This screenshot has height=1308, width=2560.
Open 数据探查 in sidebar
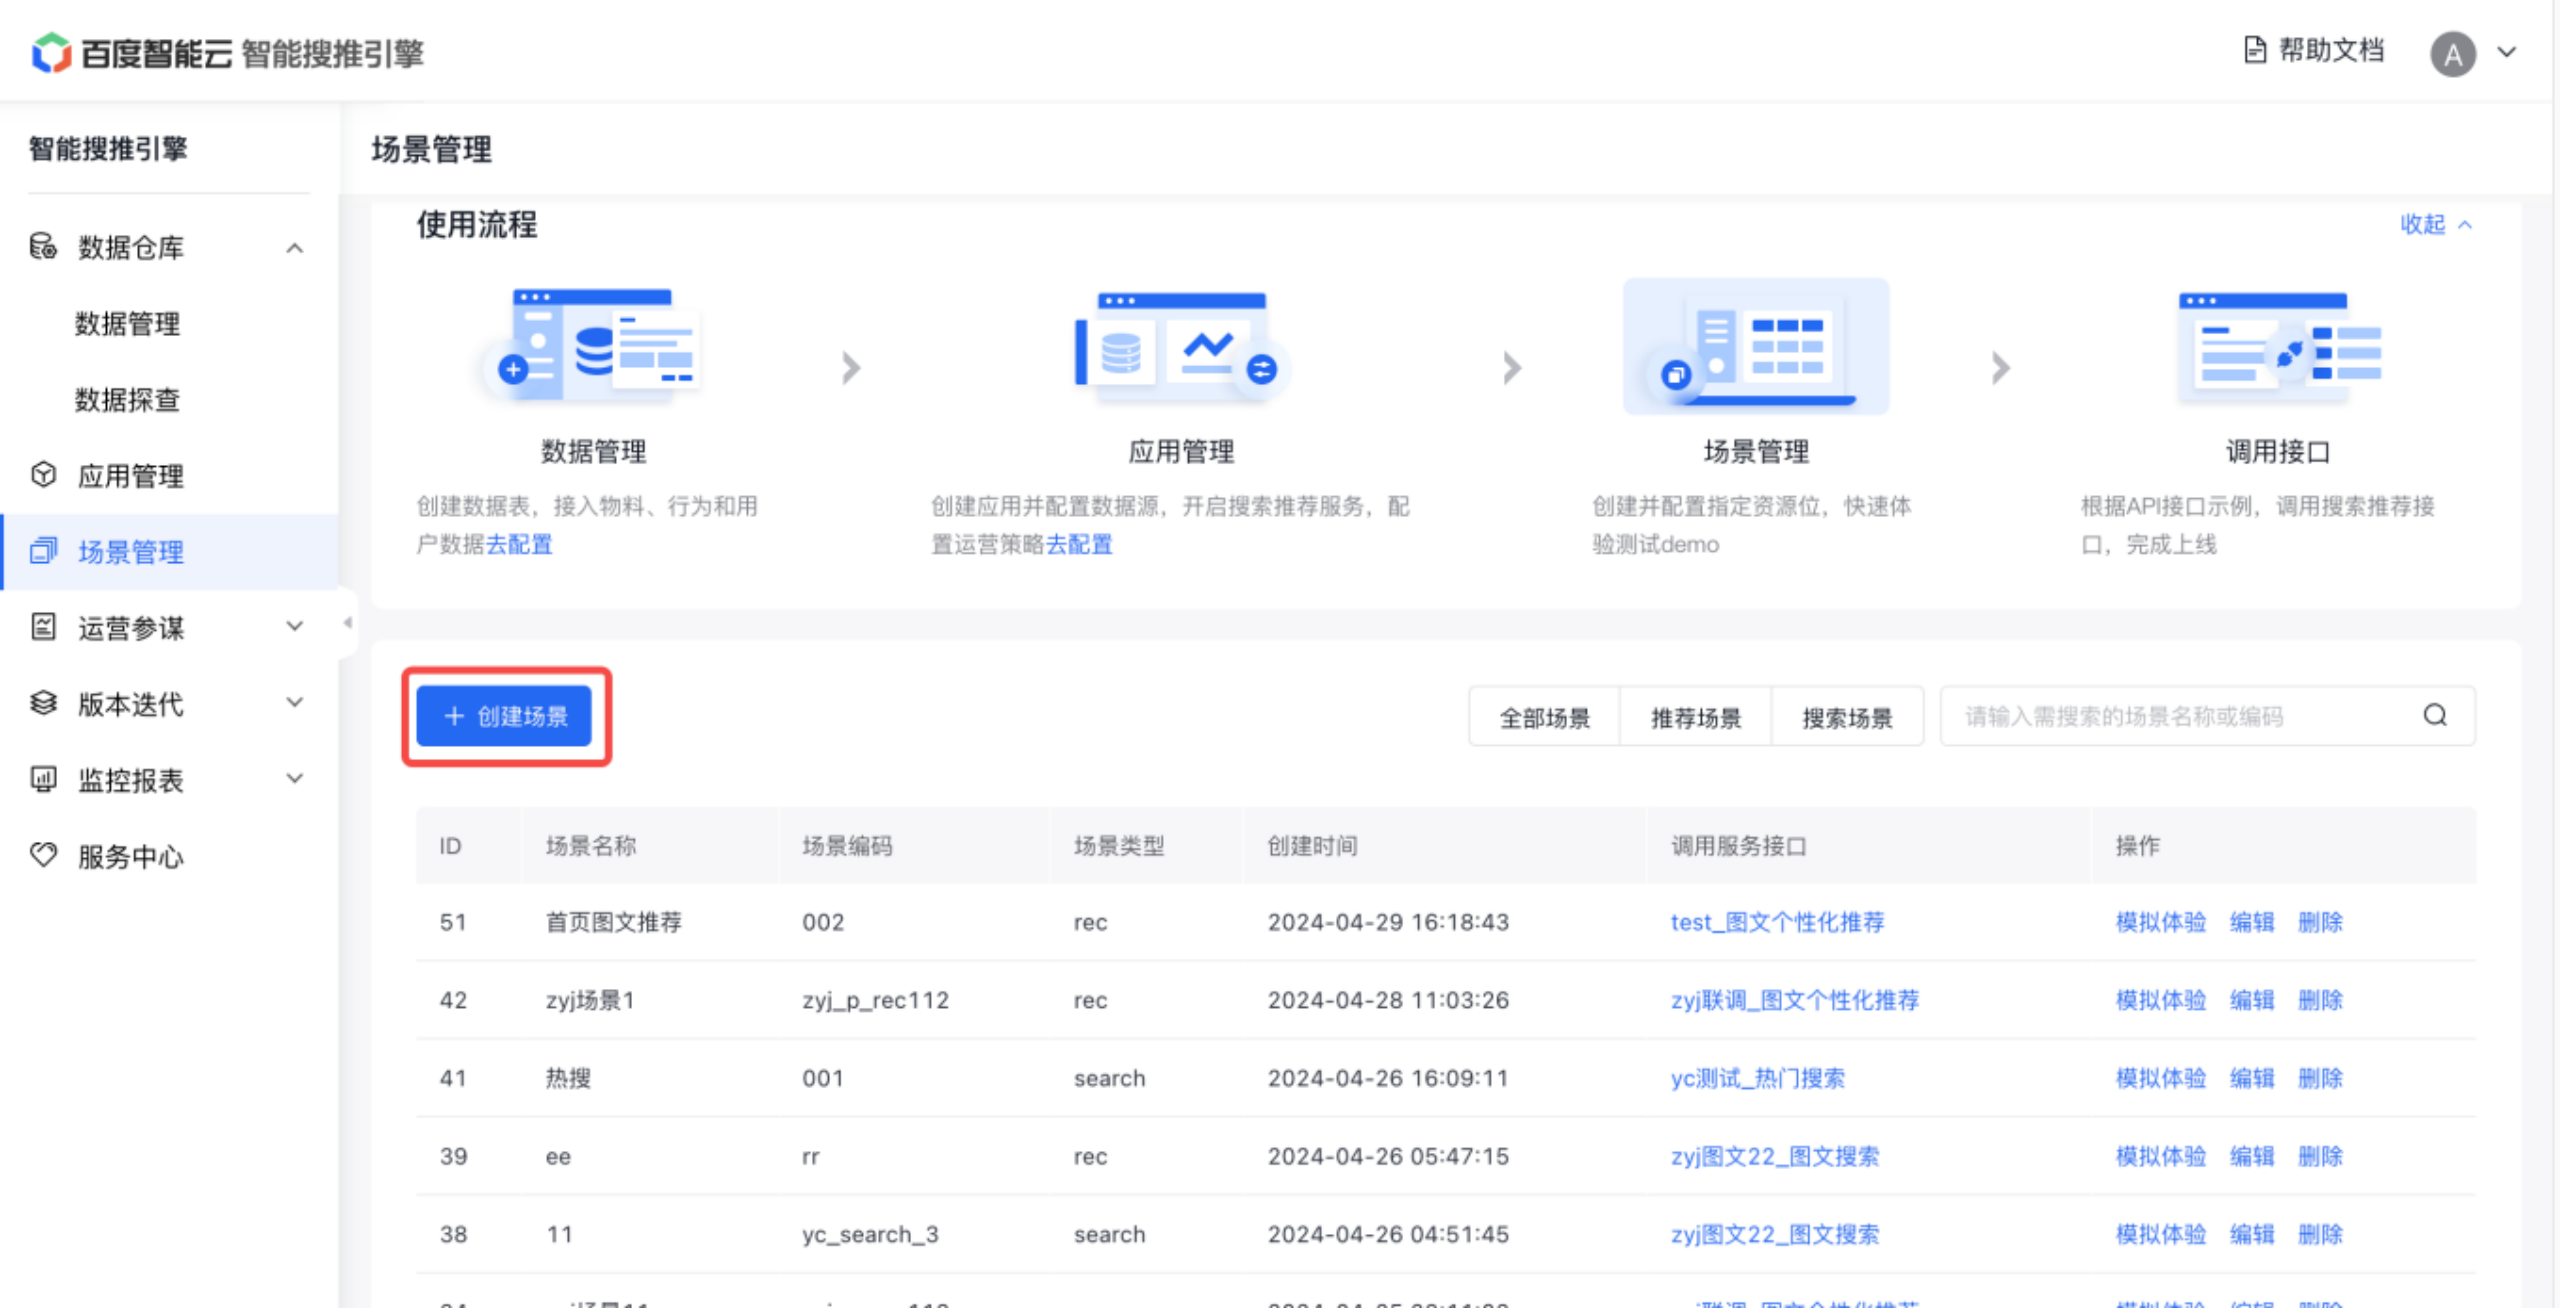tap(127, 399)
